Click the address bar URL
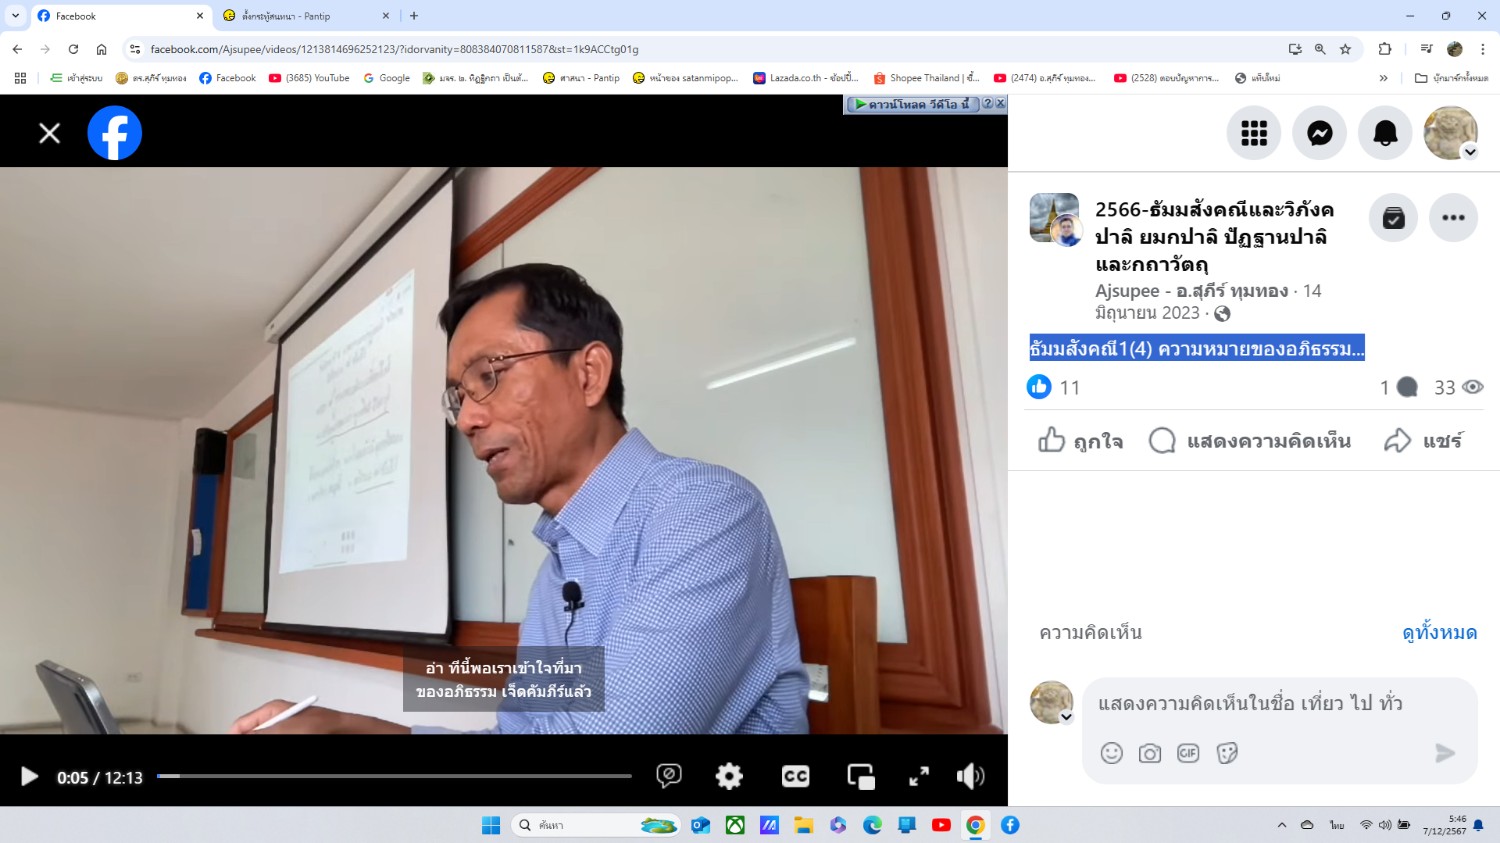The width and height of the screenshot is (1500, 843). 394,49
